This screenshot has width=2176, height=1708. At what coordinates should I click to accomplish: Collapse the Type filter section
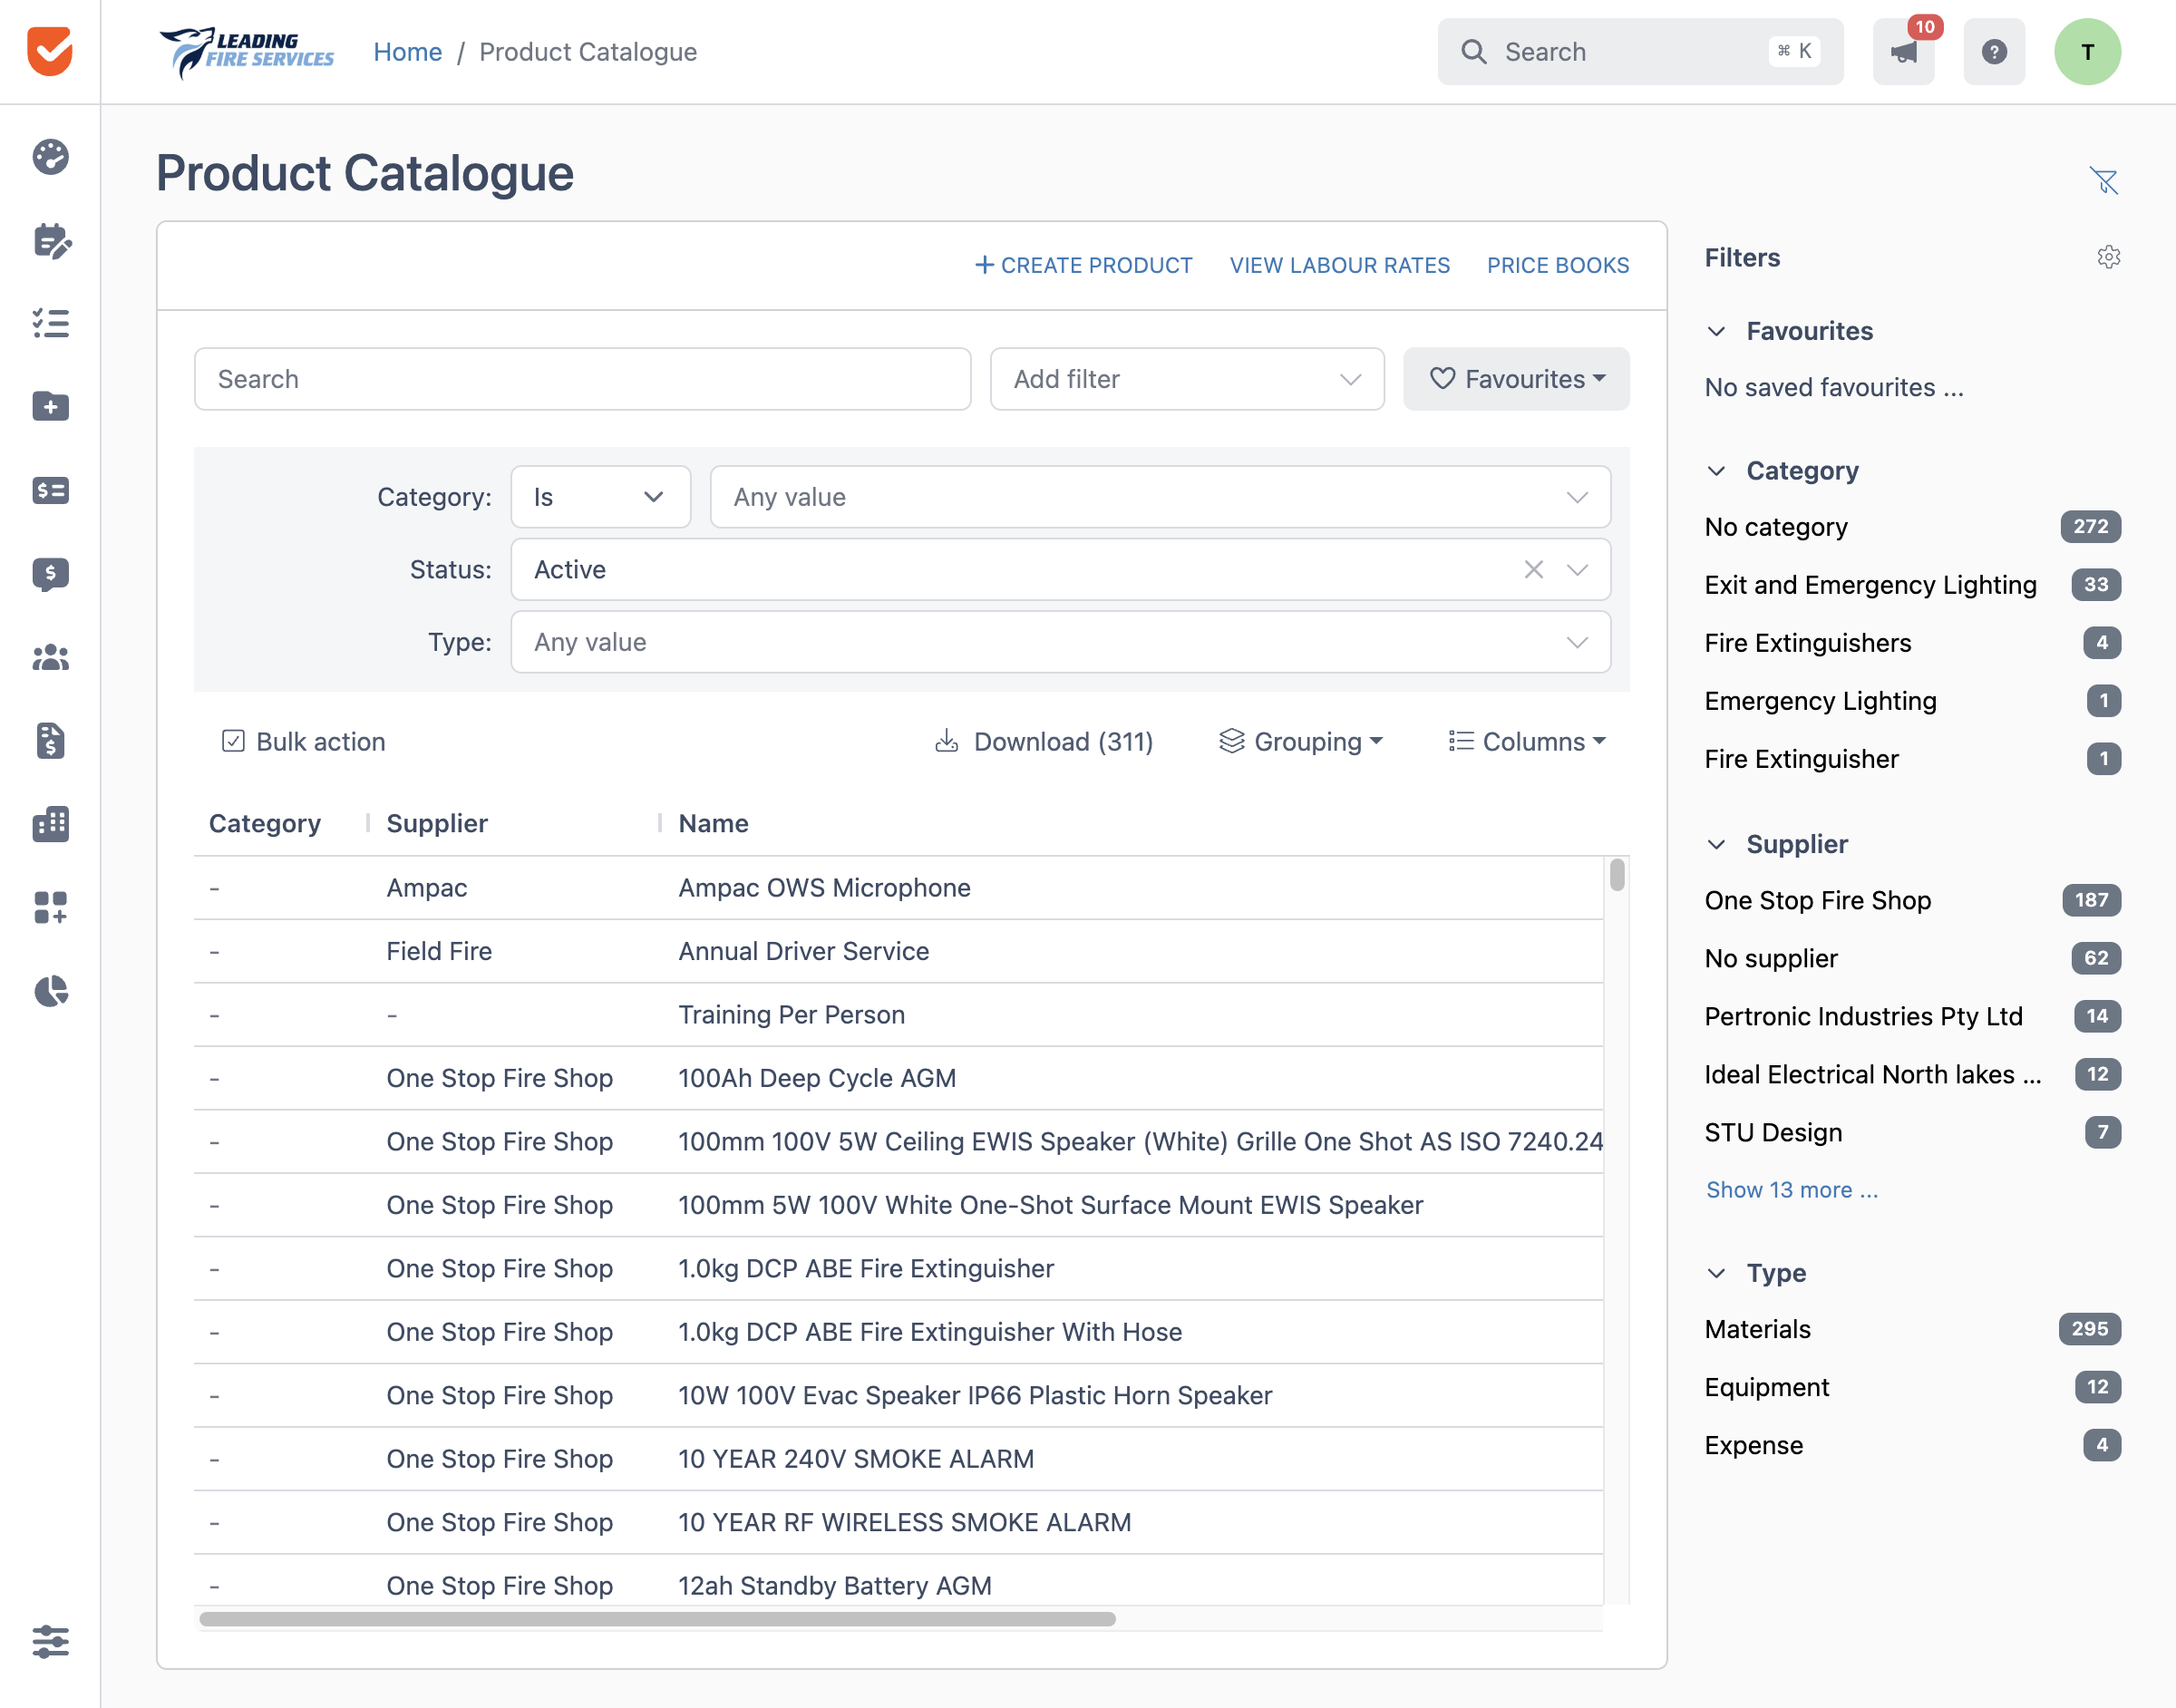click(x=1716, y=1273)
